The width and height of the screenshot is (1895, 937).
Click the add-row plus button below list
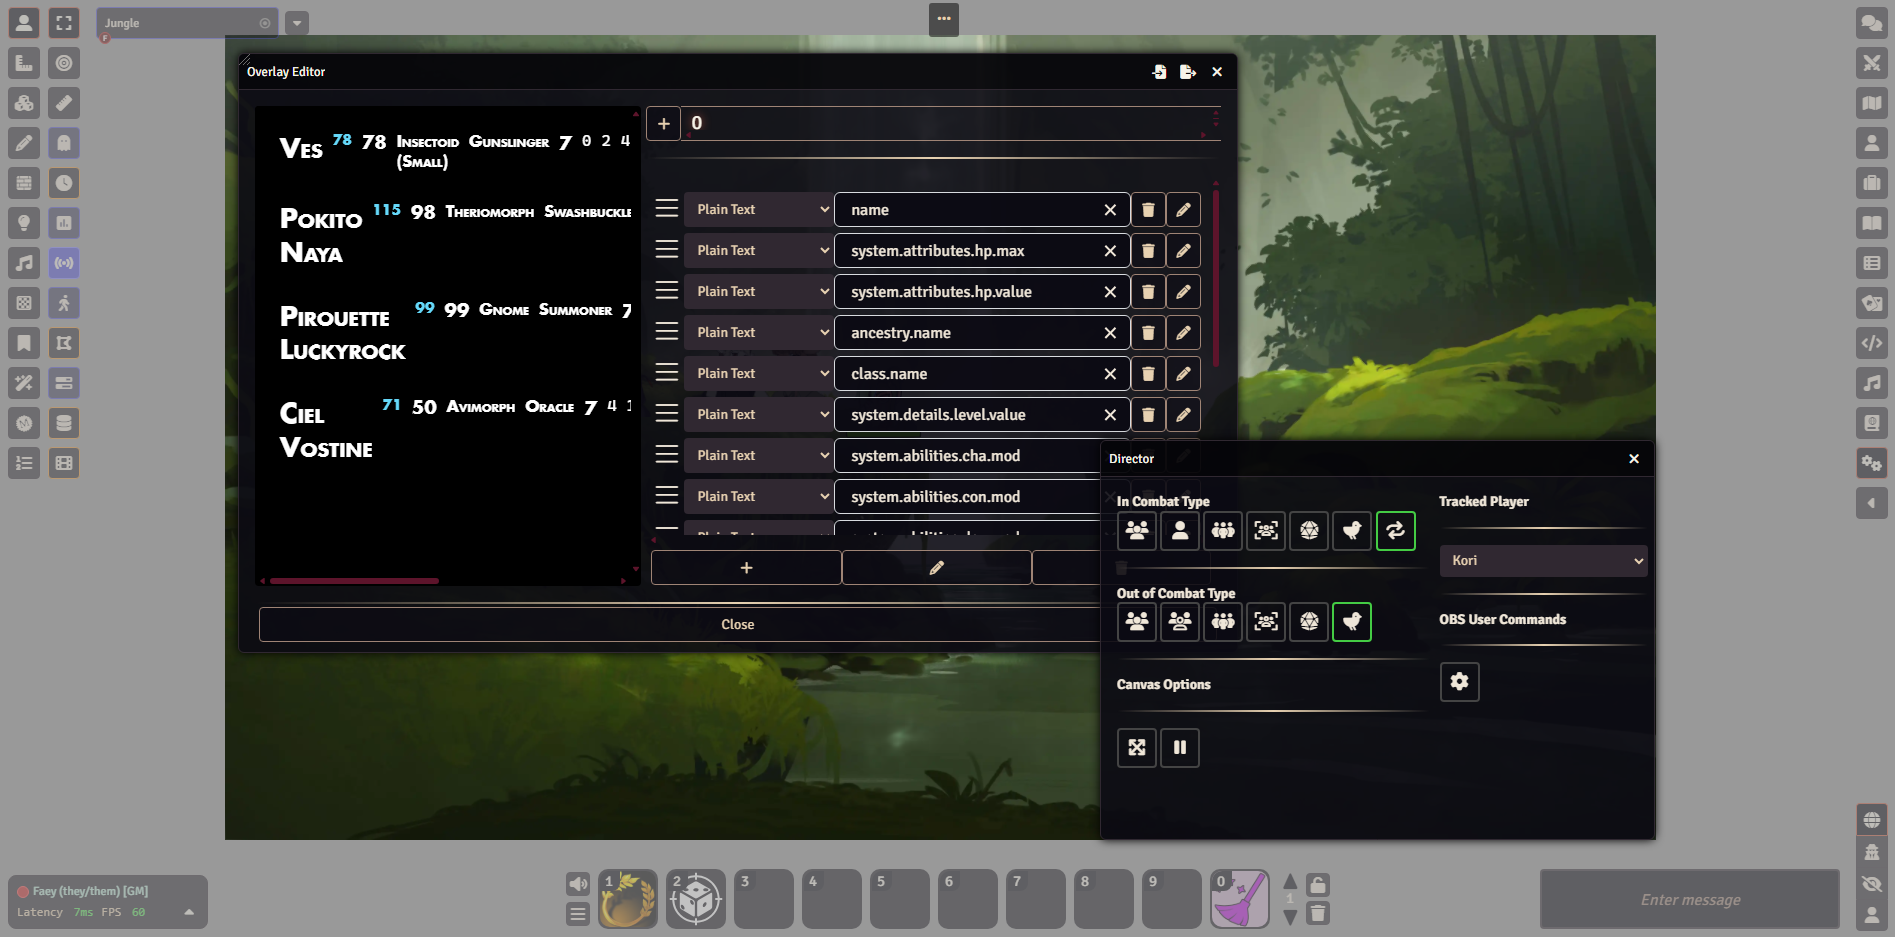coord(746,568)
